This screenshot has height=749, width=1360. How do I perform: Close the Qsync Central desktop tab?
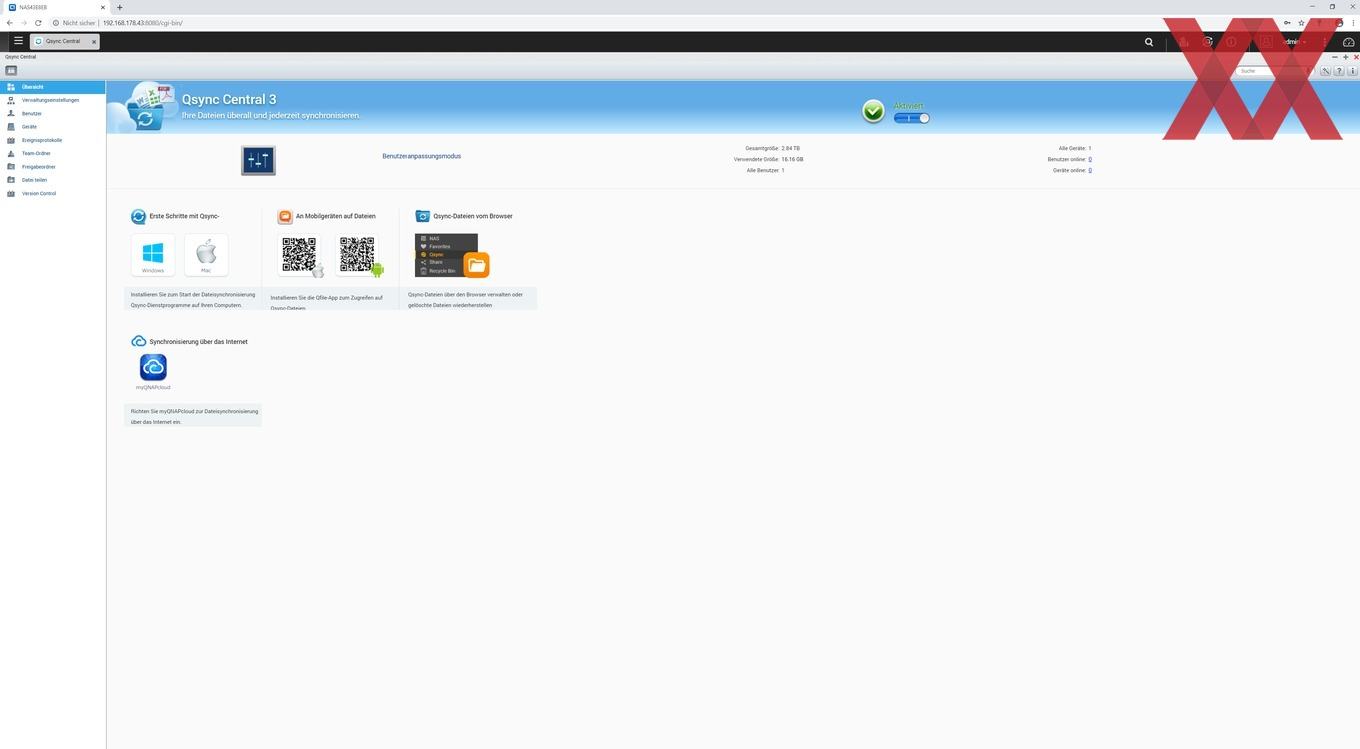click(x=94, y=41)
